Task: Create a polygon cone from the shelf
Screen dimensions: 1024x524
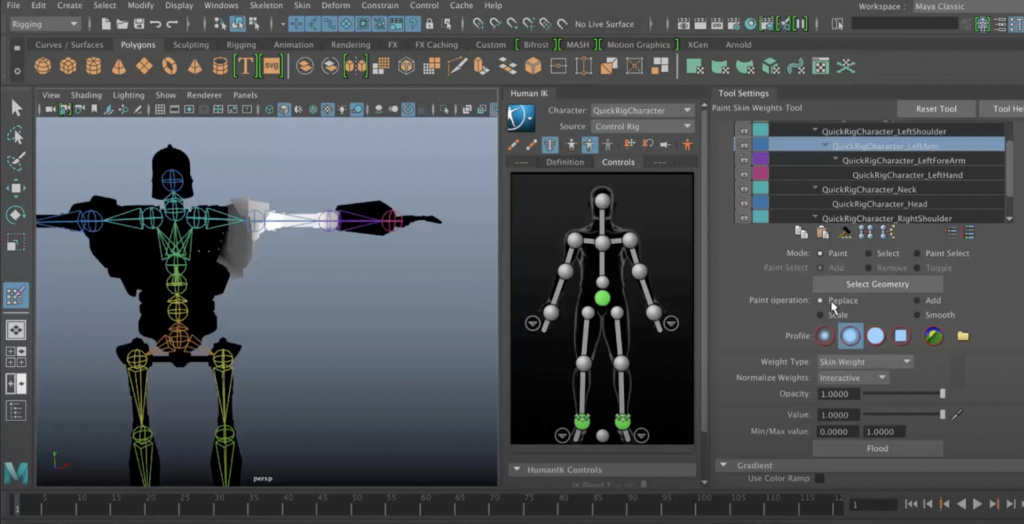Action: coord(118,66)
